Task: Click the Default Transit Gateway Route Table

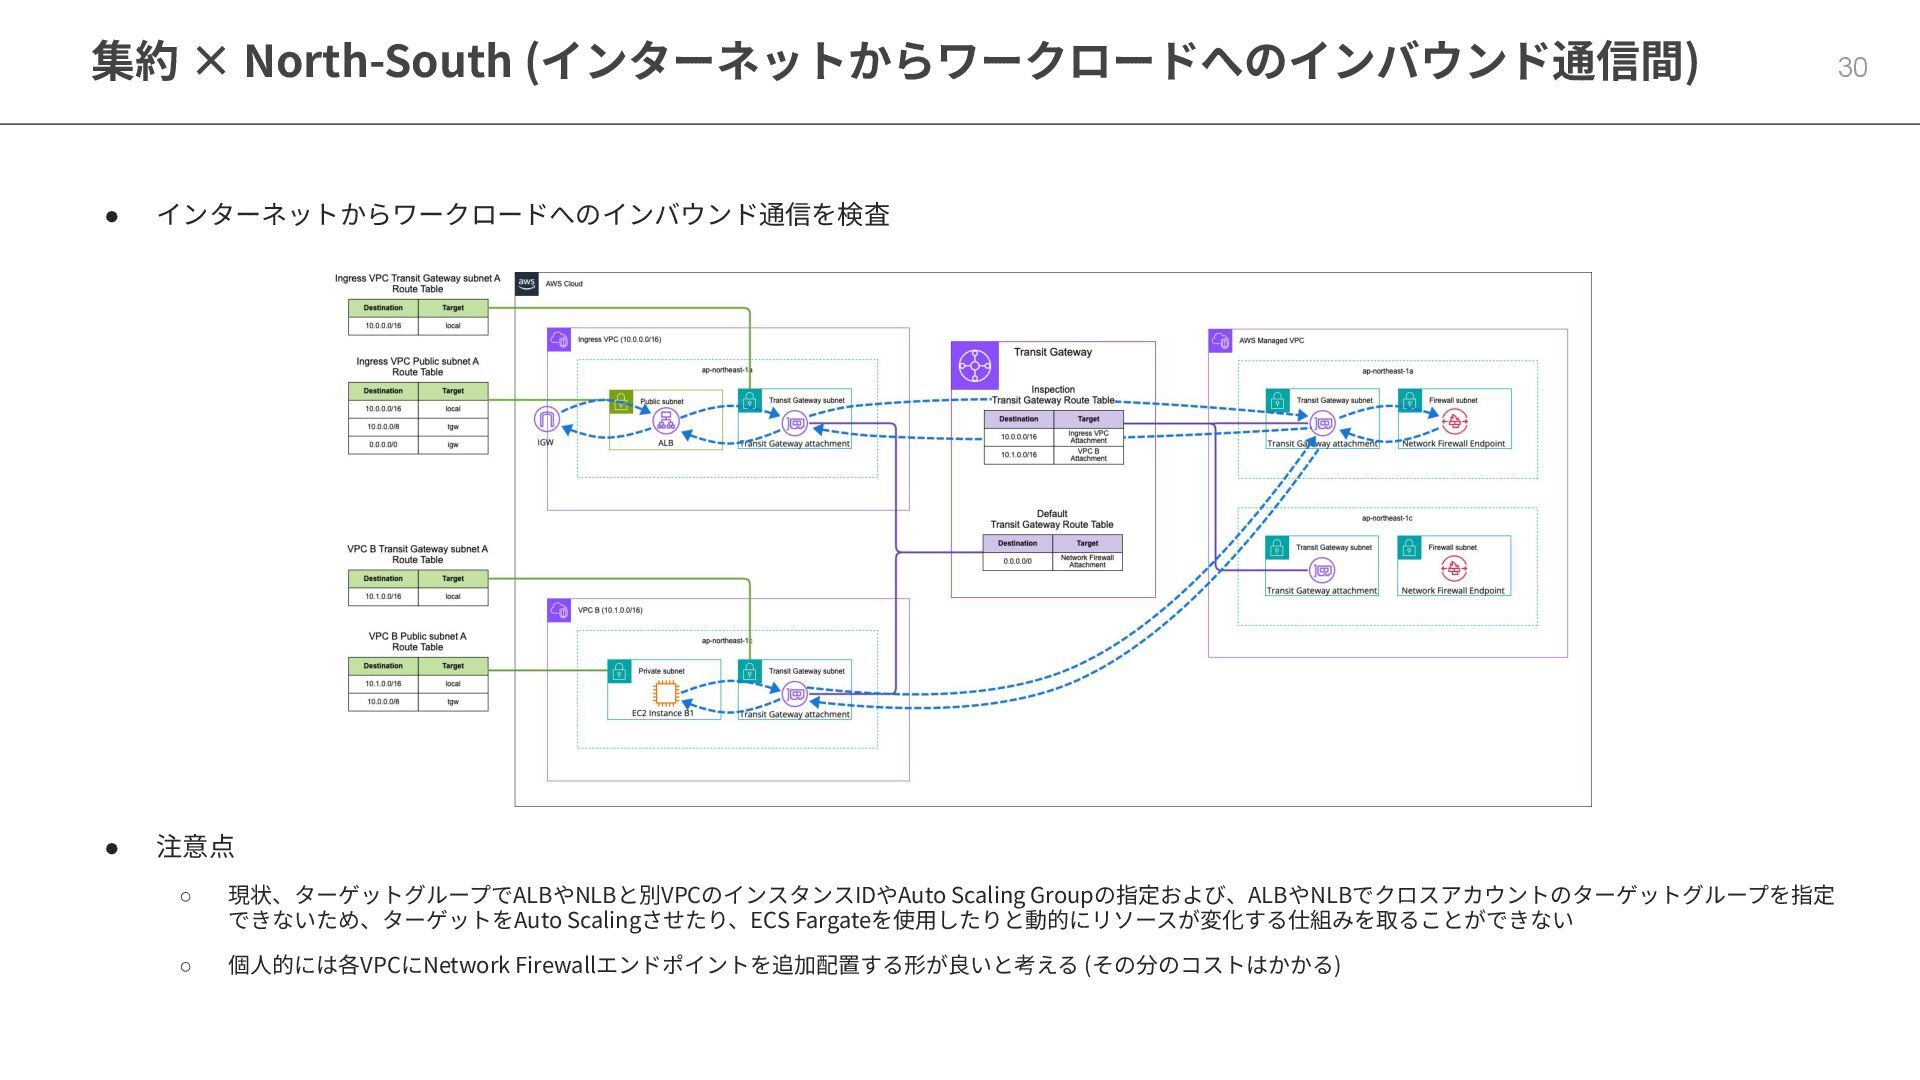Action: point(1052,552)
